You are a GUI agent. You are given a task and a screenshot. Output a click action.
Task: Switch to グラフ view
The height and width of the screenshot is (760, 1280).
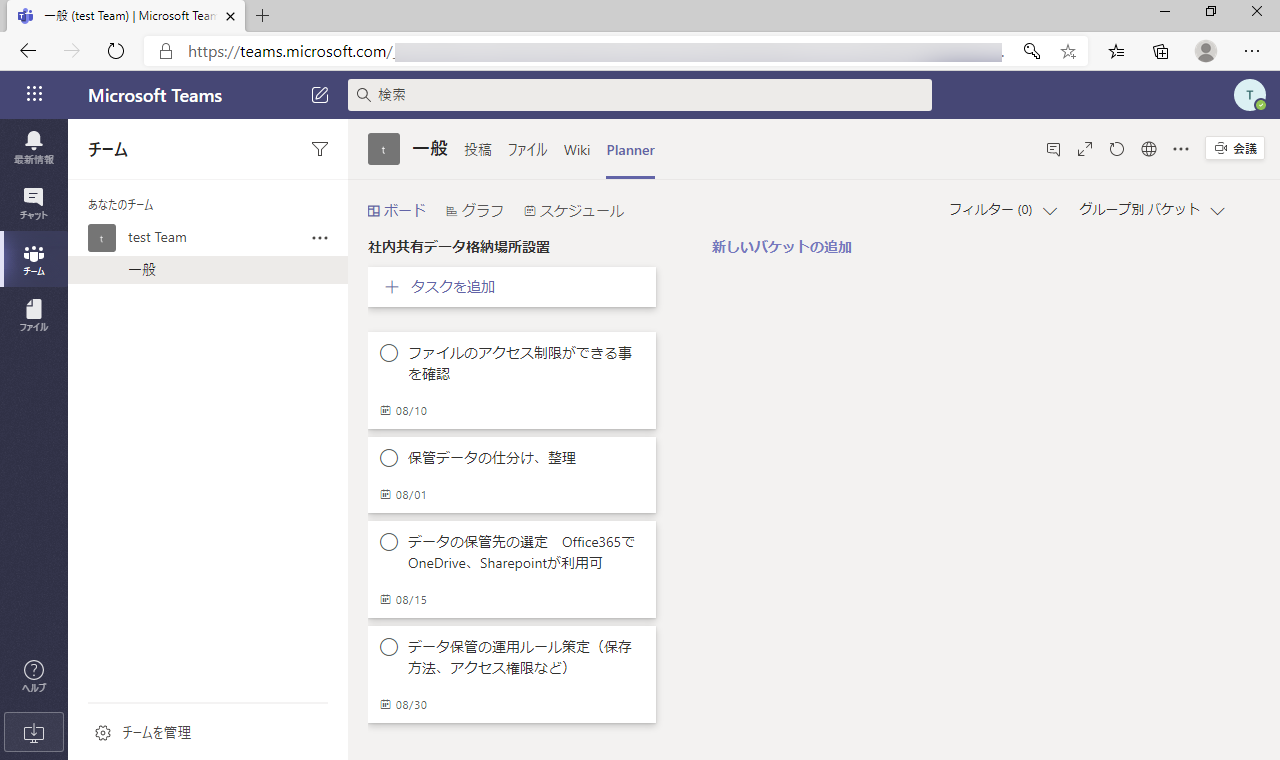[475, 211]
